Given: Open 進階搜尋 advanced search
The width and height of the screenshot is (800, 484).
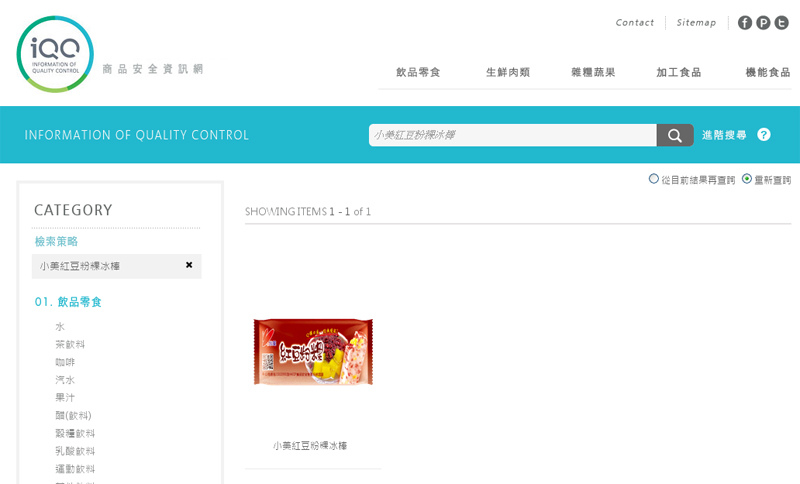Looking at the screenshot, I should 724,135.
